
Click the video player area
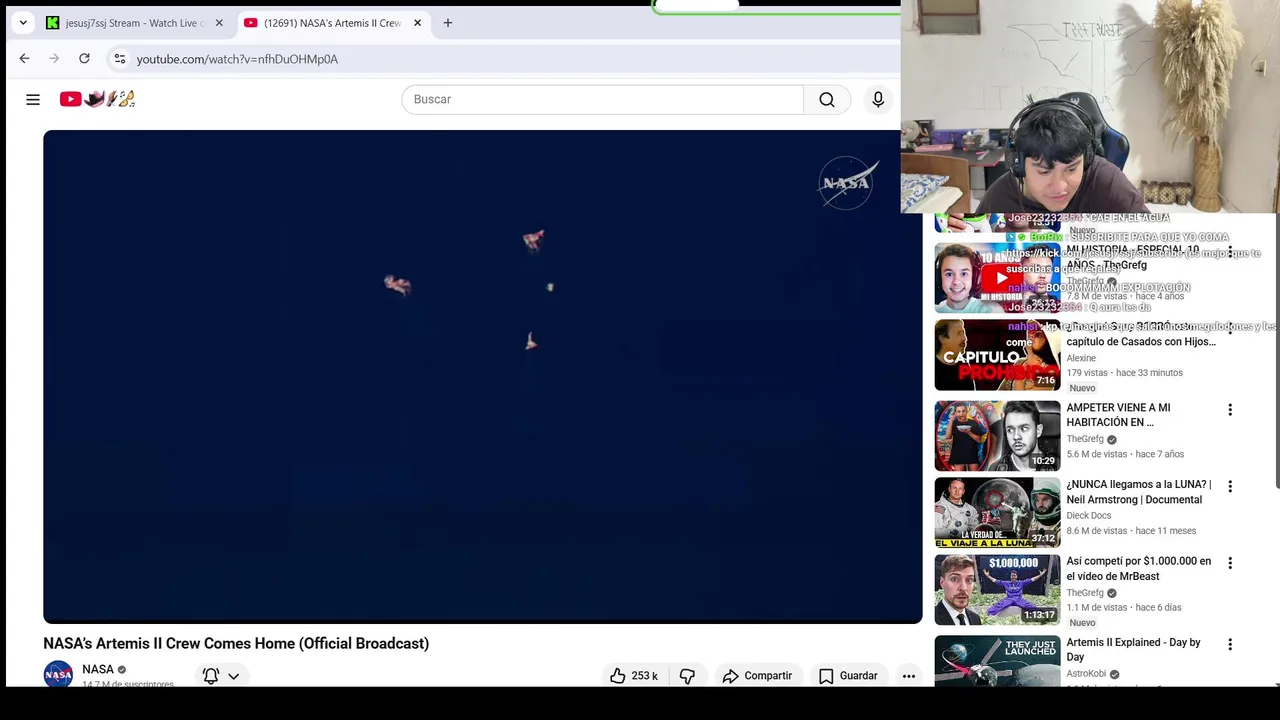482,377
